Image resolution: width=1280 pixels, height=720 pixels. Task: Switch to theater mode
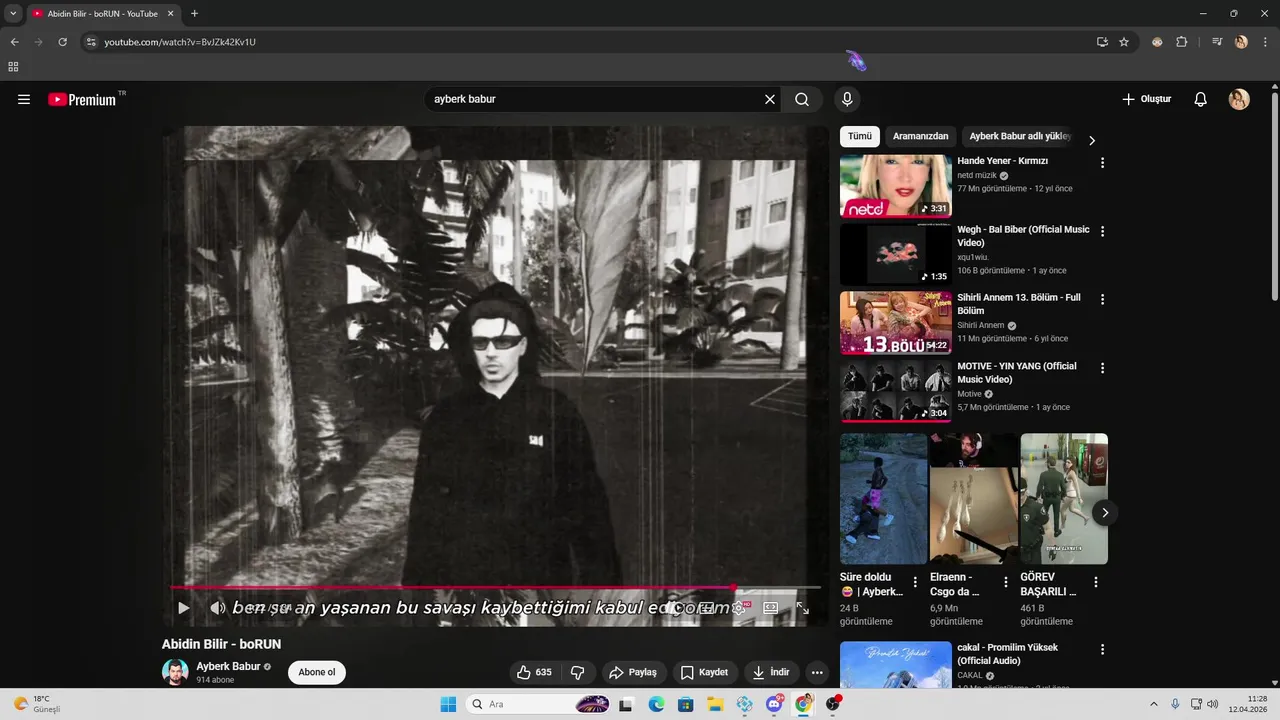tap(770, 607)
